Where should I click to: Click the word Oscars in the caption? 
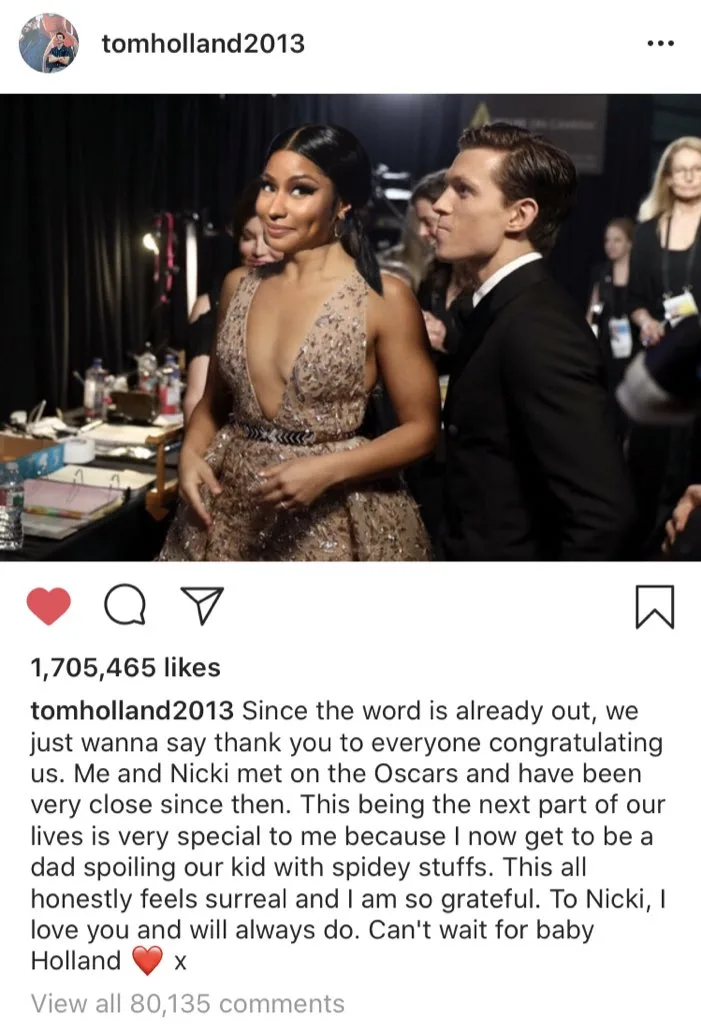click(x=416, y=773)
